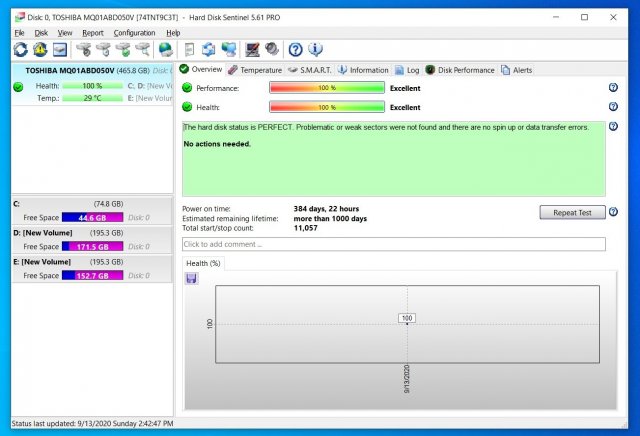
Task: Click the yellow warning alert toolbar icon
Action: 40,49
